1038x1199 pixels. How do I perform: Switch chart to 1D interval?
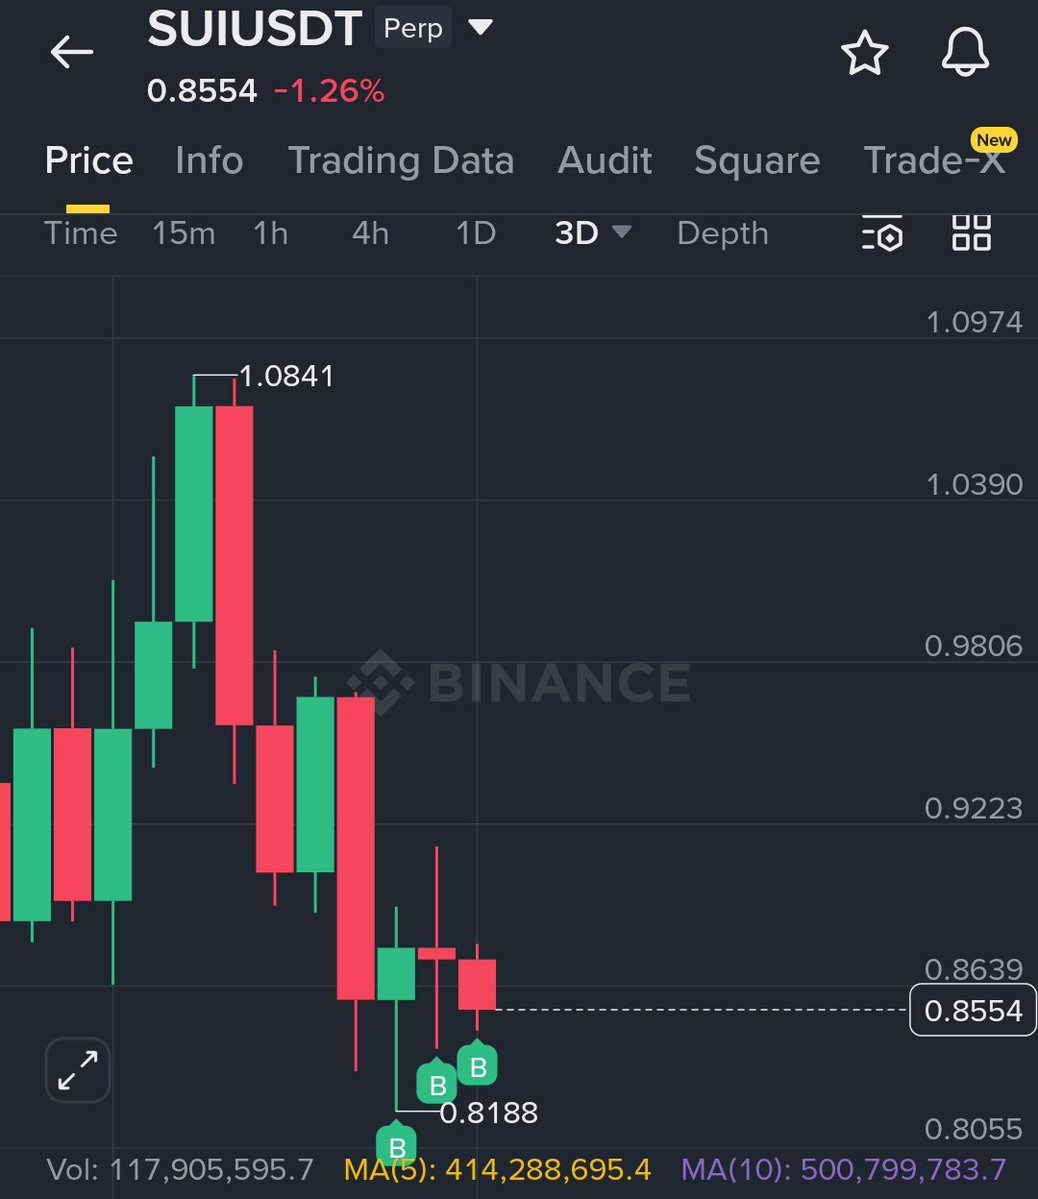click(x=476, y=233)
